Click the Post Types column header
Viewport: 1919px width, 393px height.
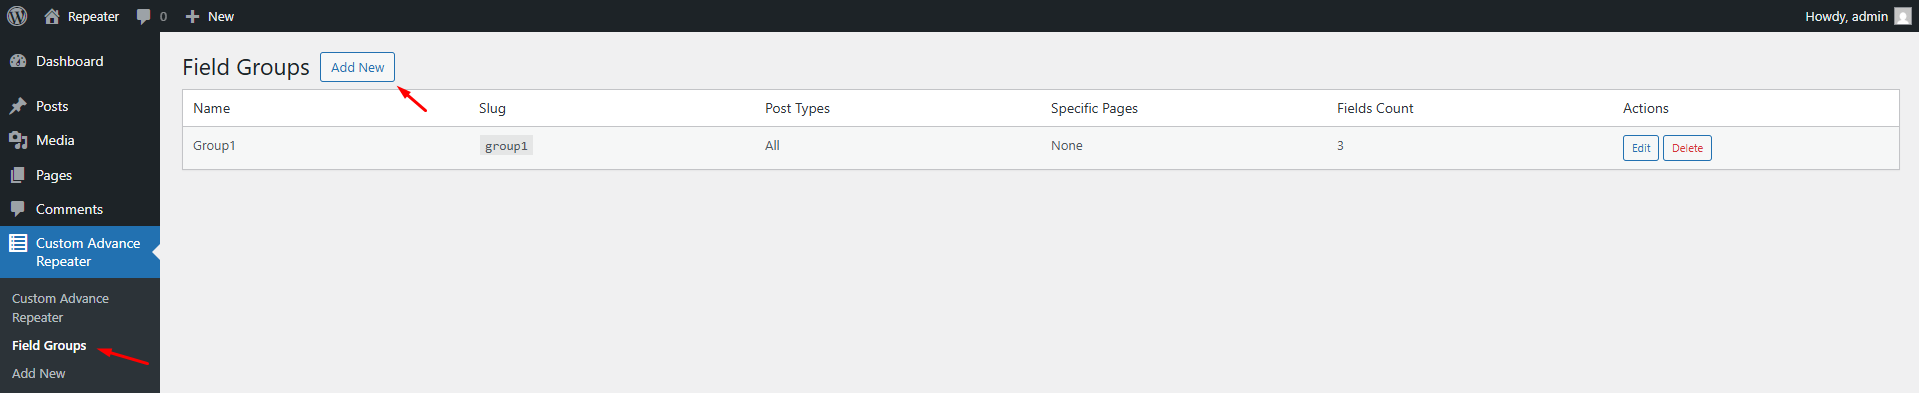(x=797, y=108)
